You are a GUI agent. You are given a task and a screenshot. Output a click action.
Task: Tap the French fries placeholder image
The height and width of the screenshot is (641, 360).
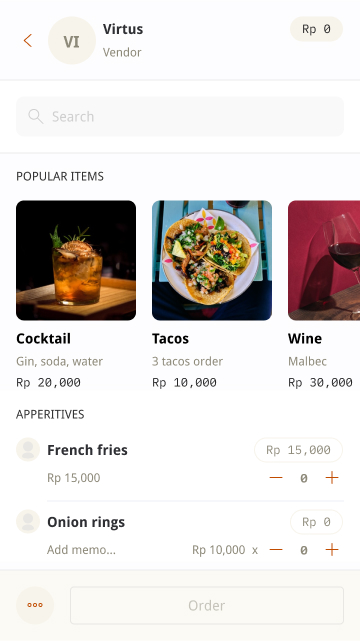28,450
